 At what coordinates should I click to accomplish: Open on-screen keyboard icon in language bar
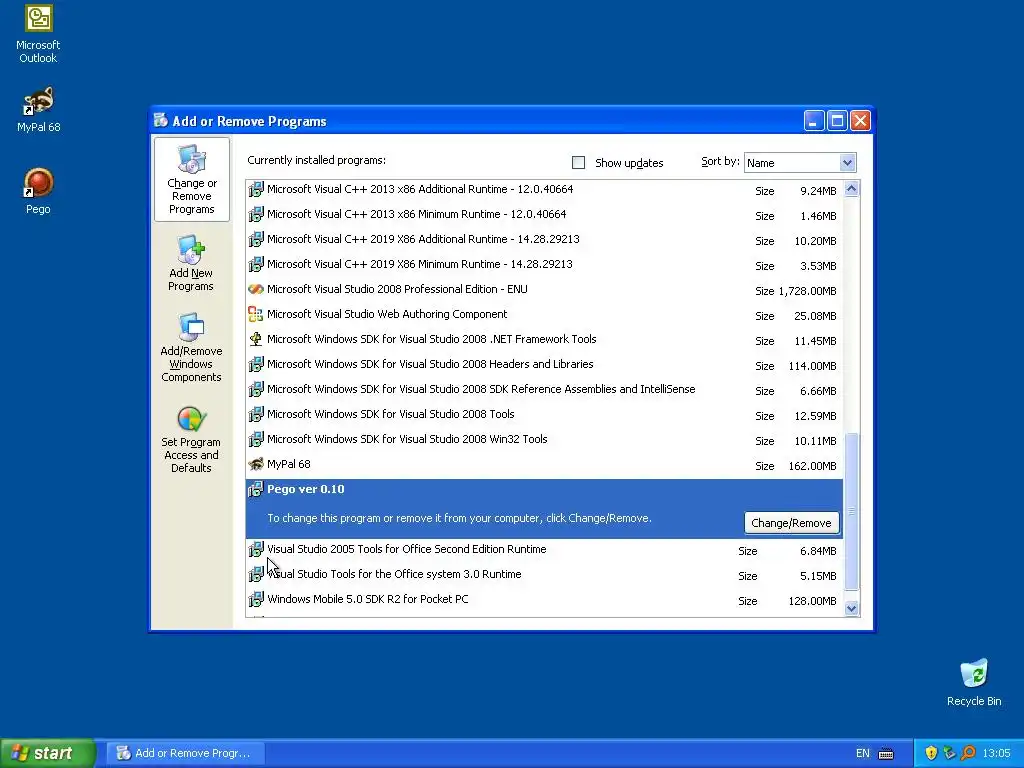coord(886,754)
